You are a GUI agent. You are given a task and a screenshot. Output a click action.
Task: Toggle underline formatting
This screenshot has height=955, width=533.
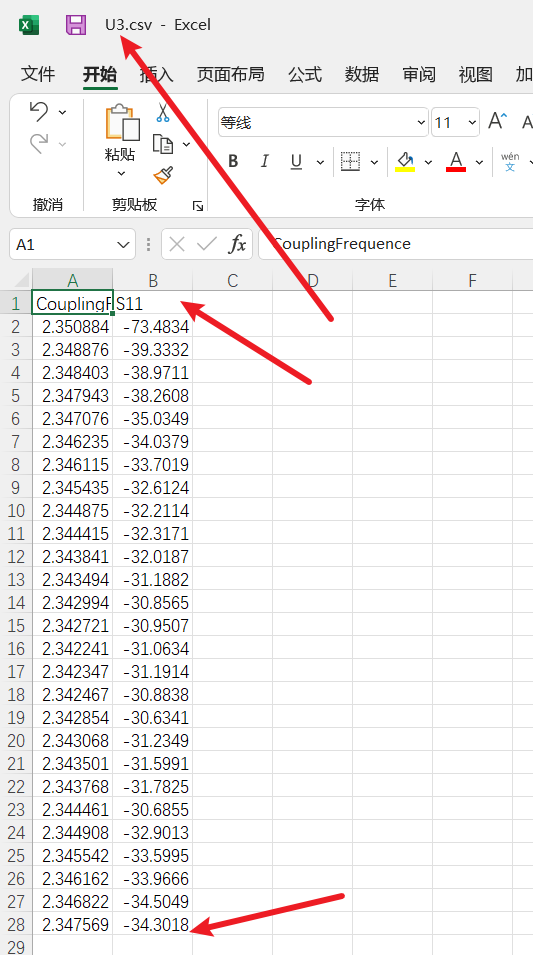(296, 161)
